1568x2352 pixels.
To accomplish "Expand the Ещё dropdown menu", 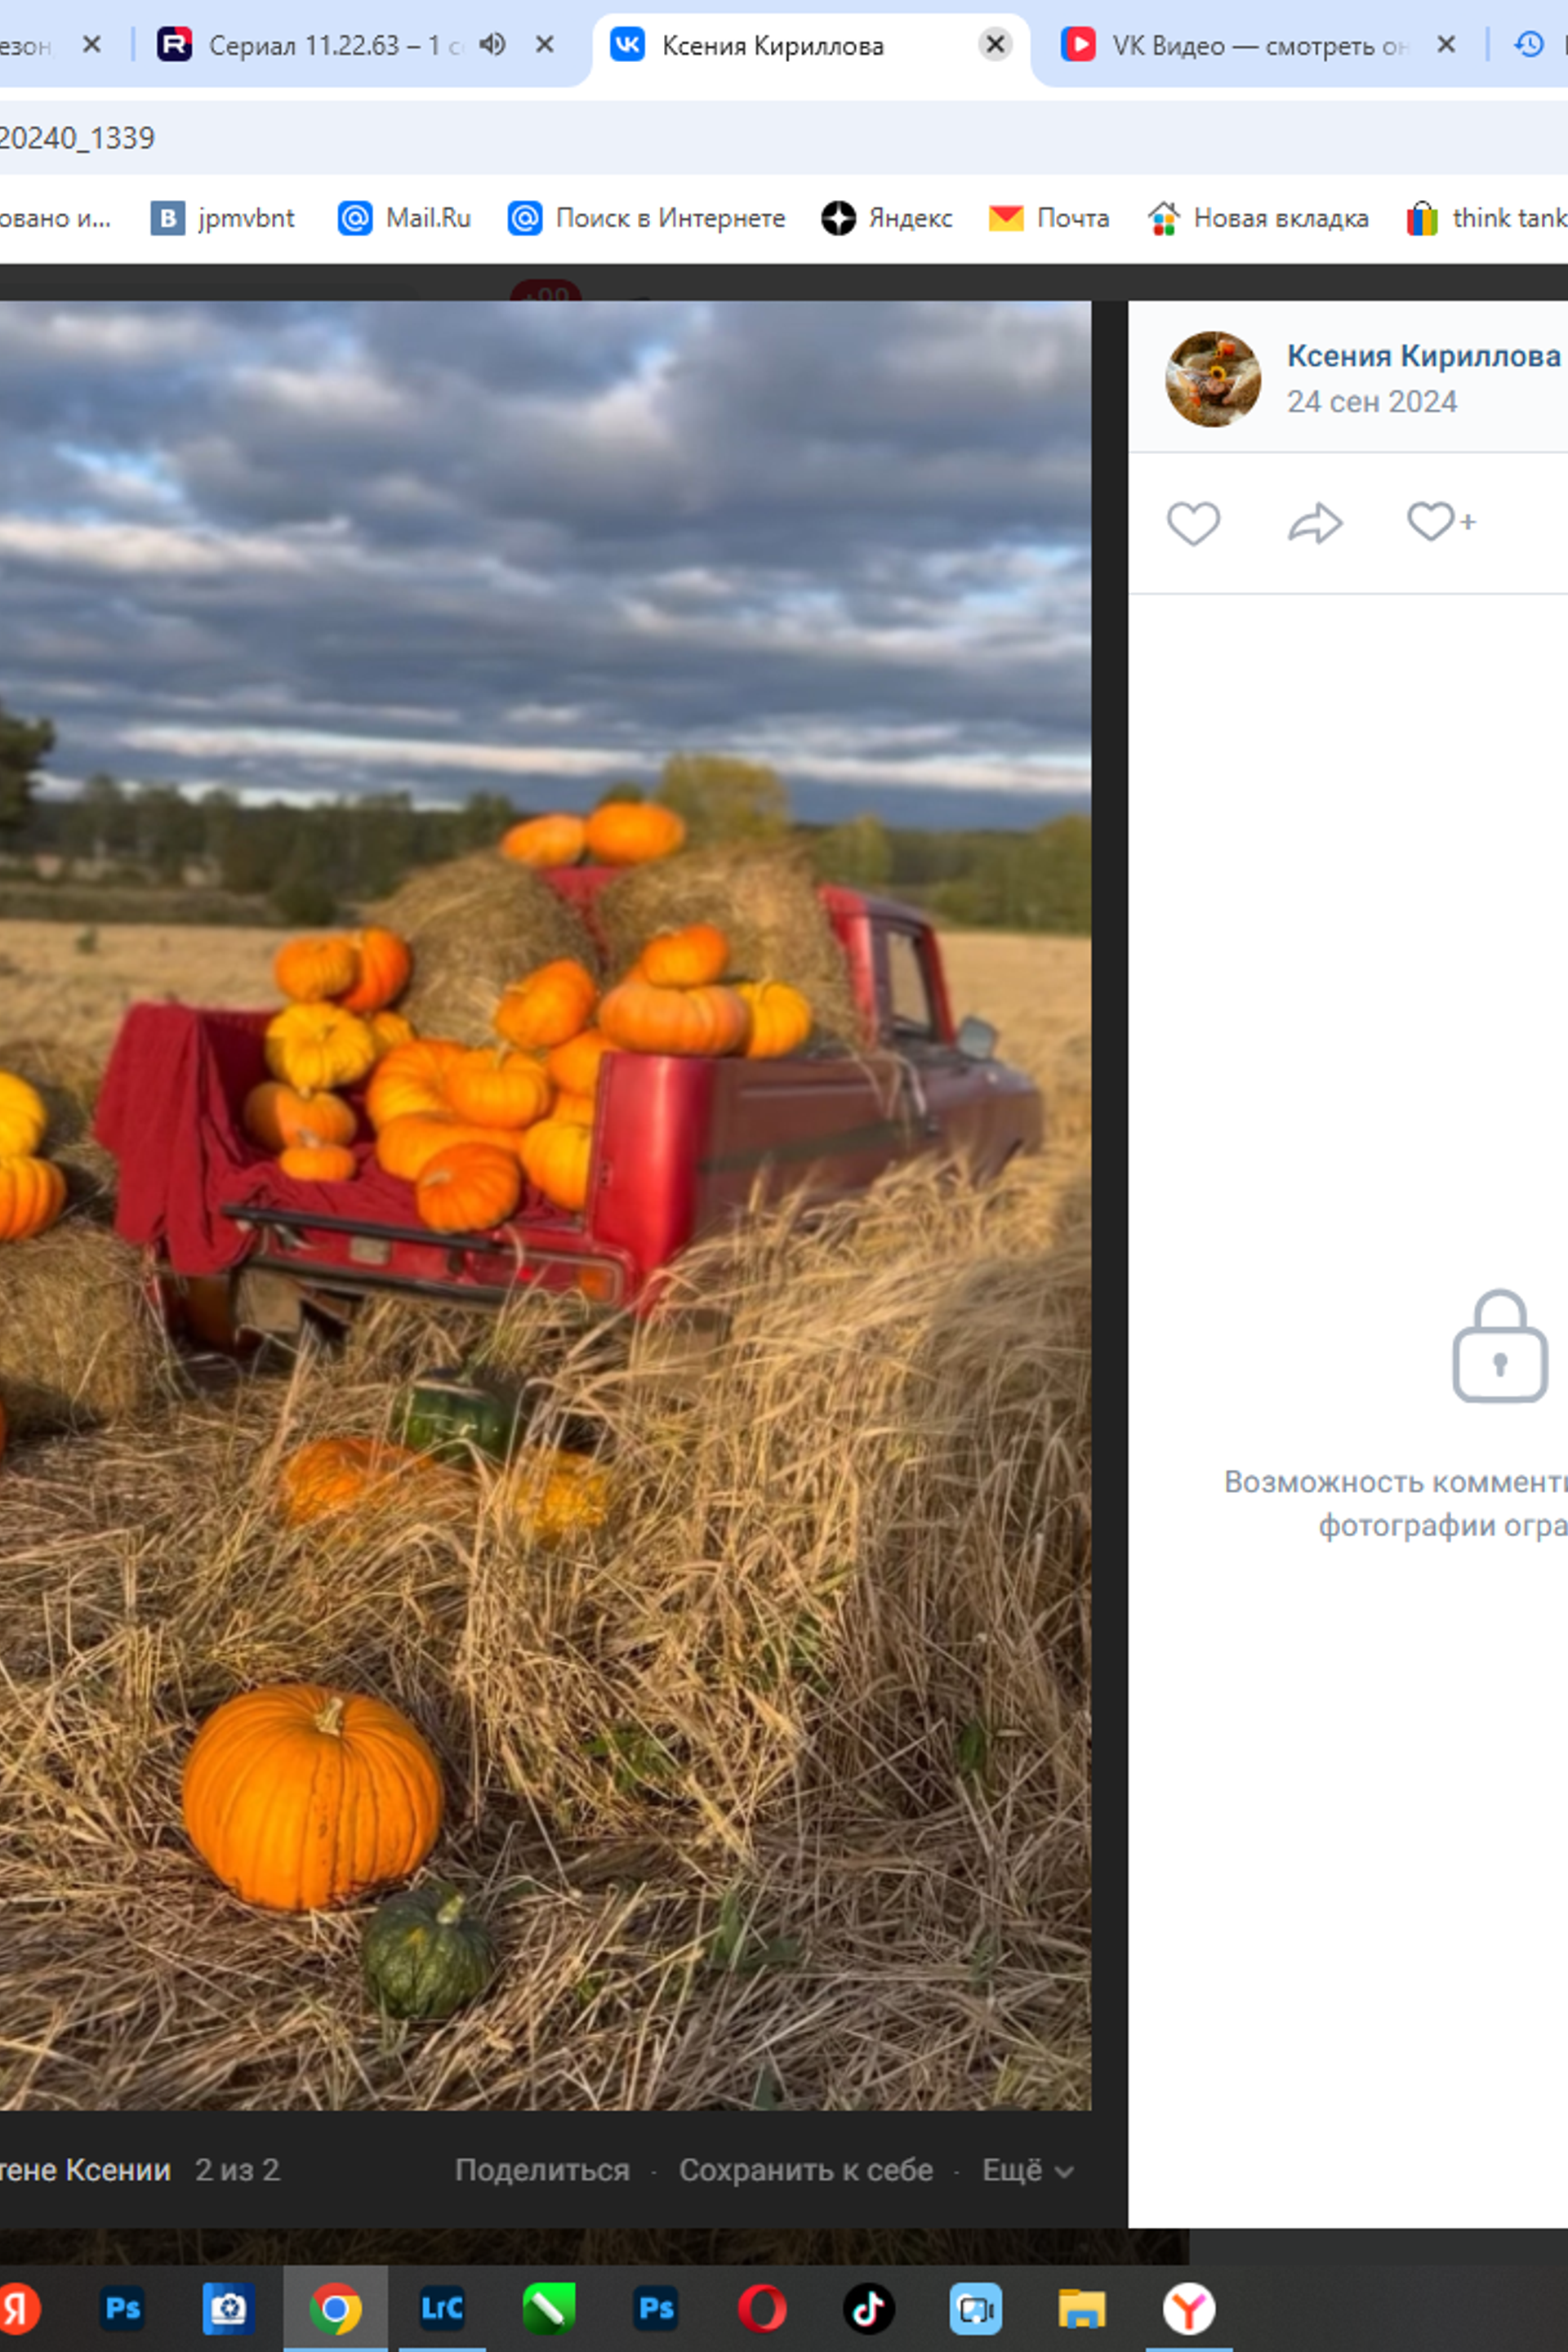I will 1028,2170.
